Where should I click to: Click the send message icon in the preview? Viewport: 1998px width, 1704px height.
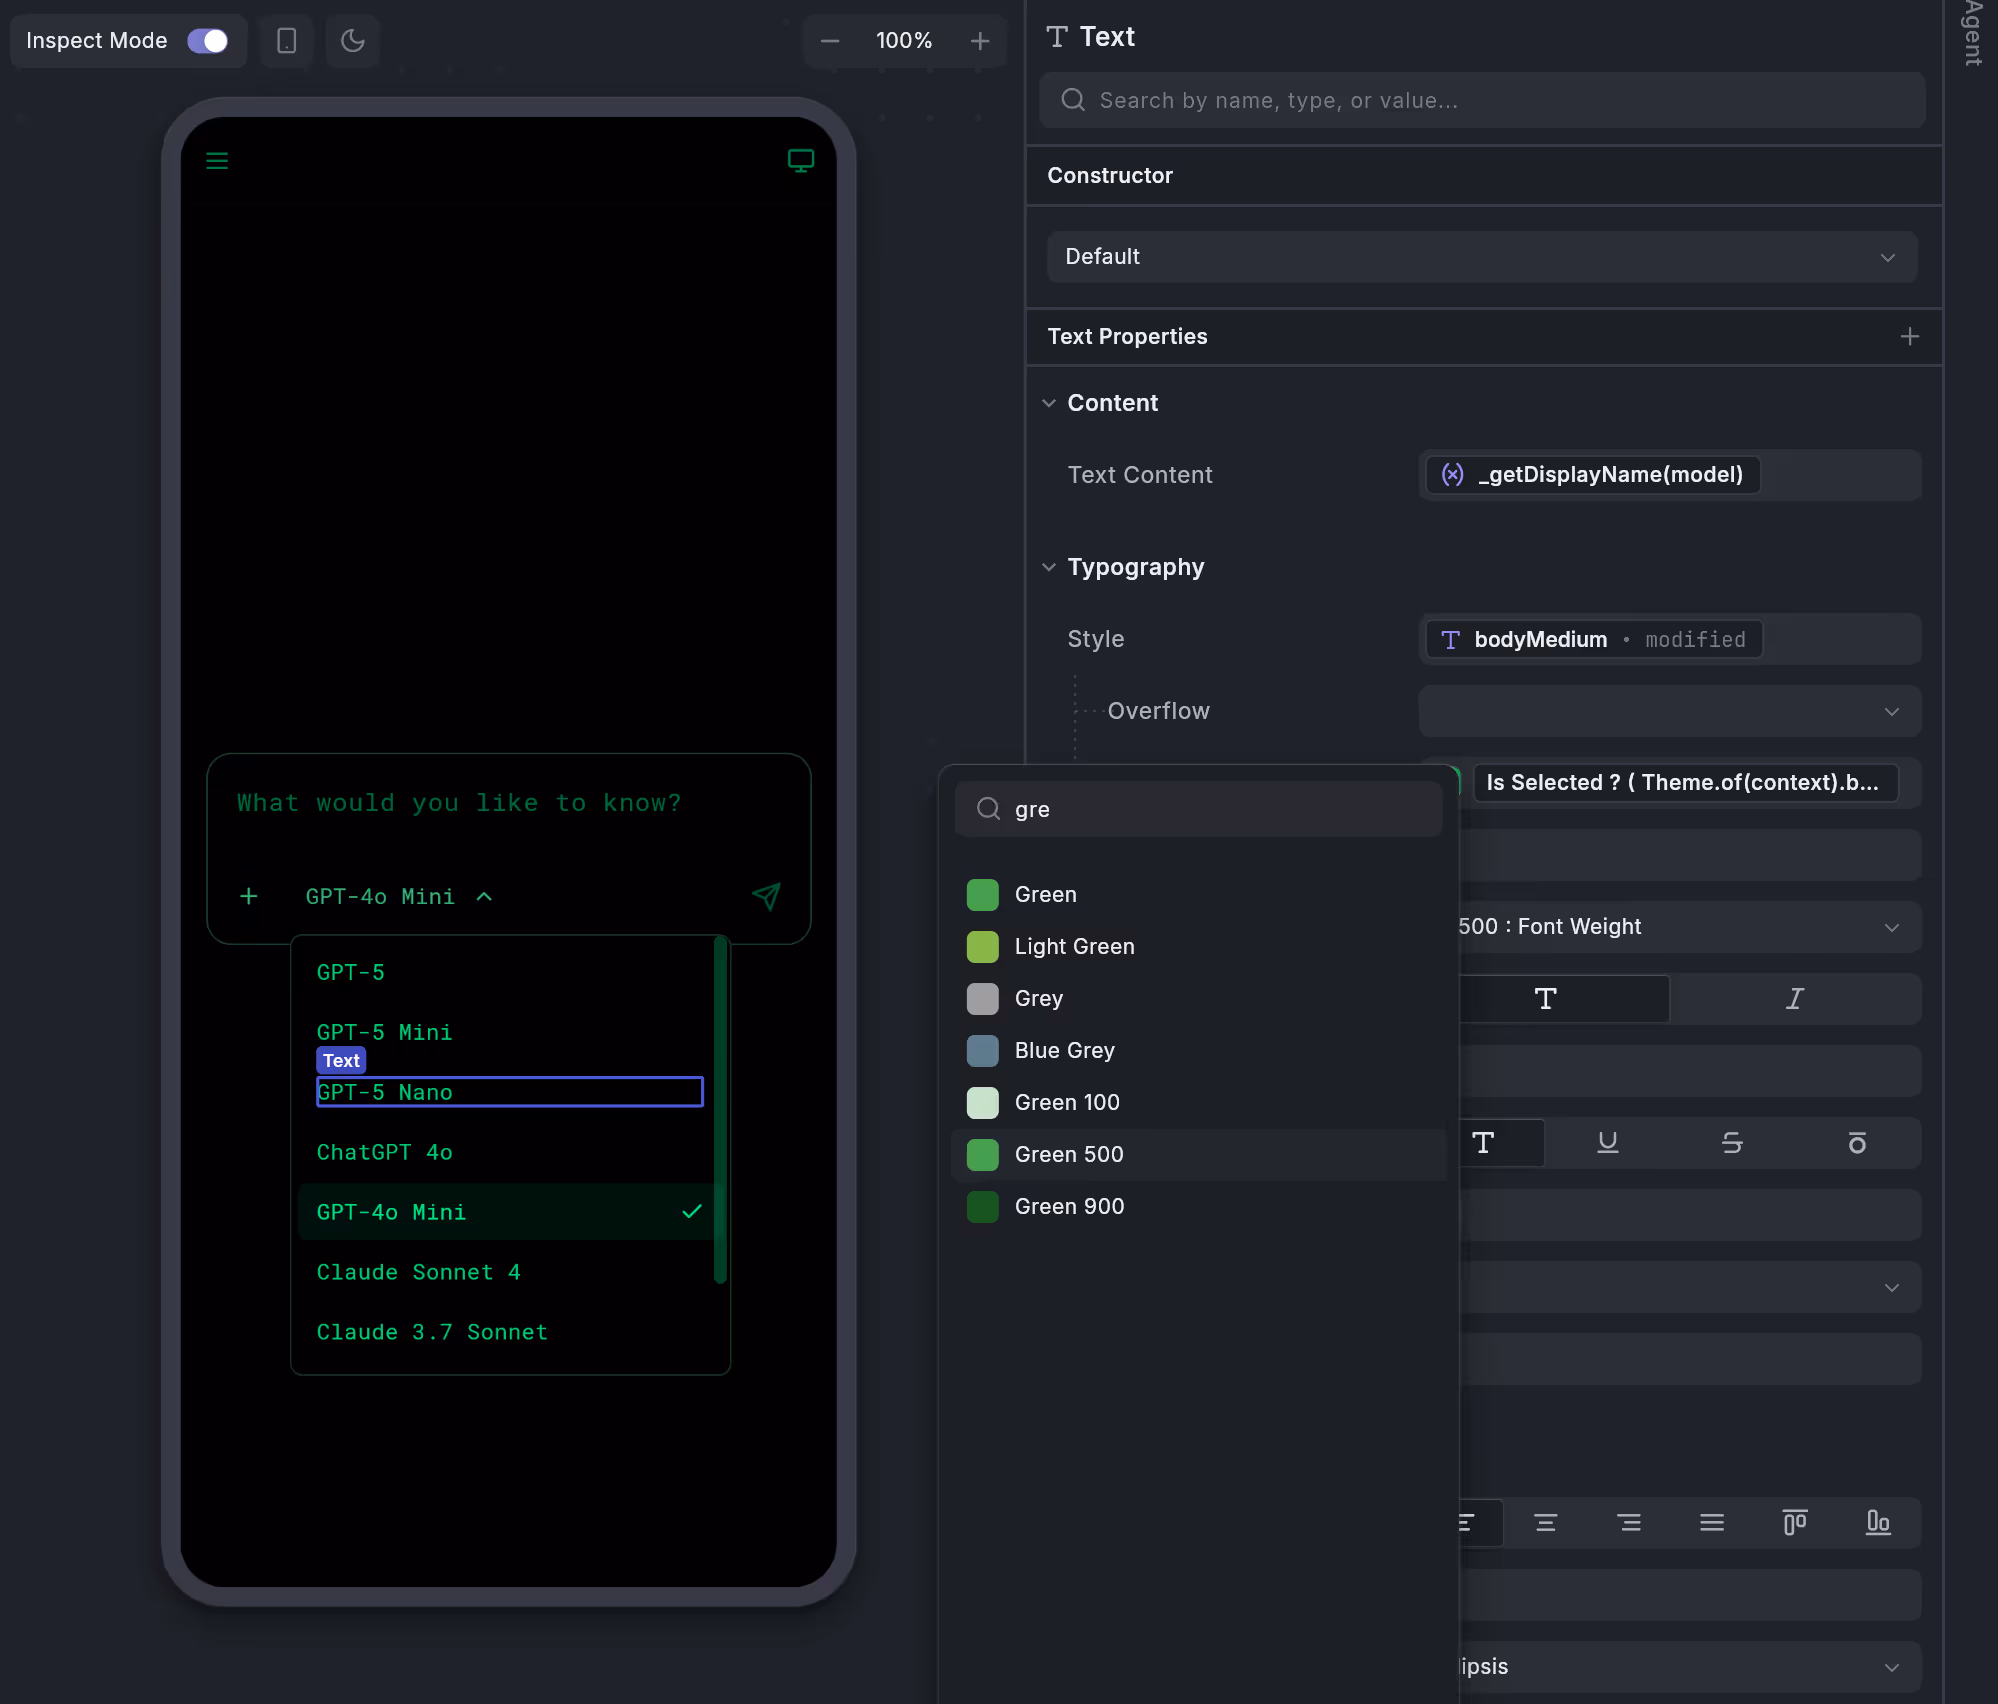pyautogui.click(x=766, y=897)
